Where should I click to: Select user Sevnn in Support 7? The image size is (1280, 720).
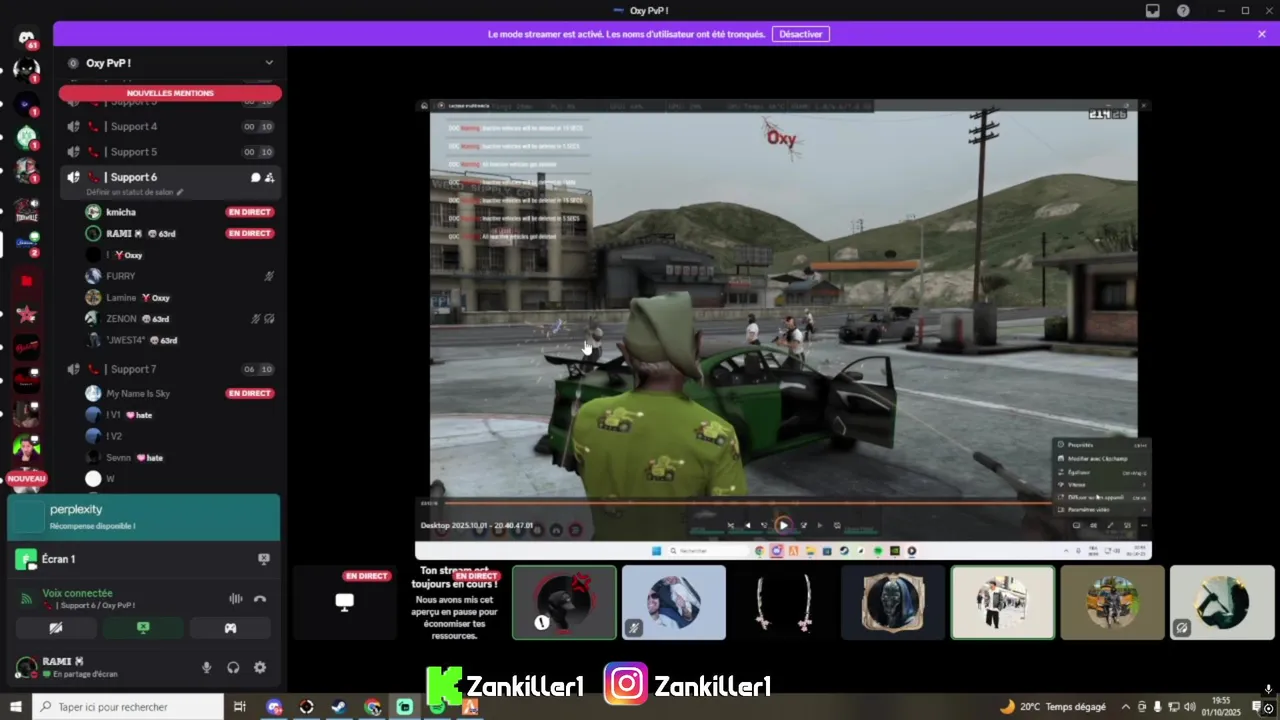118,457
